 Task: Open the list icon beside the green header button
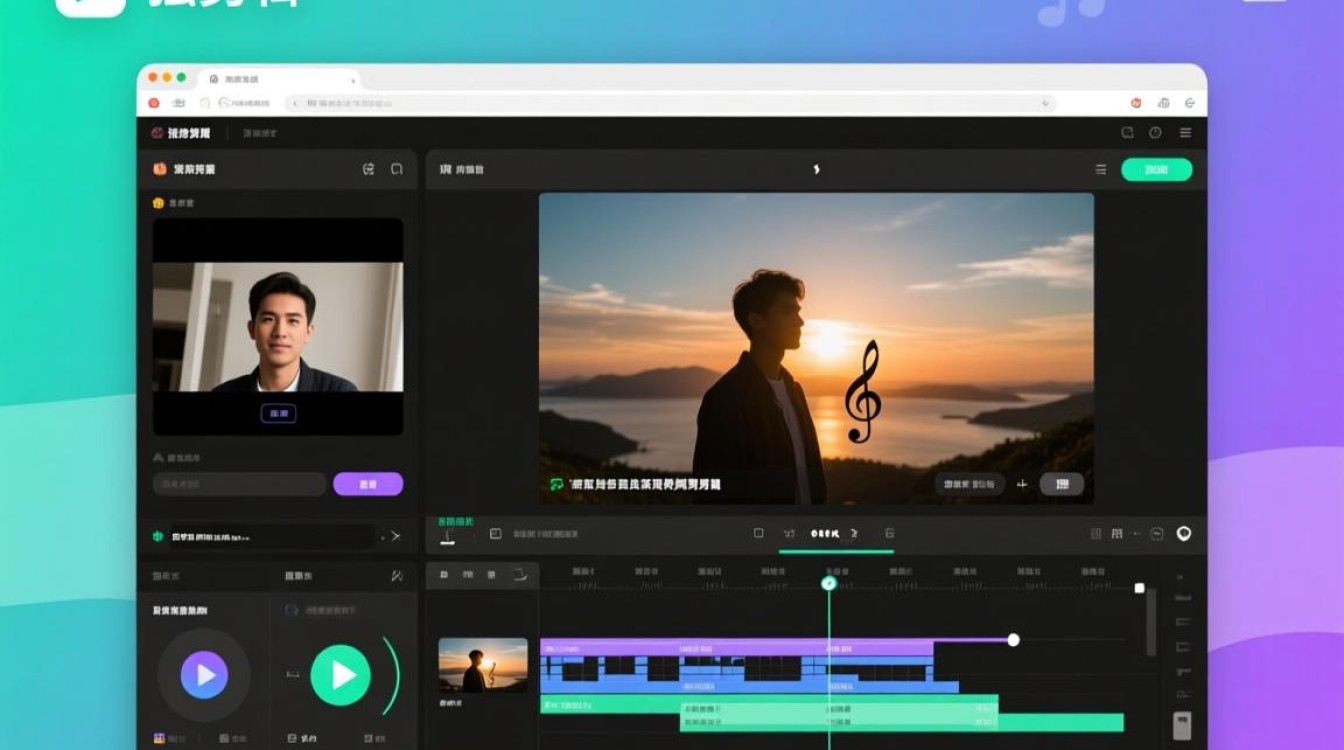[x=1101, y=170]
